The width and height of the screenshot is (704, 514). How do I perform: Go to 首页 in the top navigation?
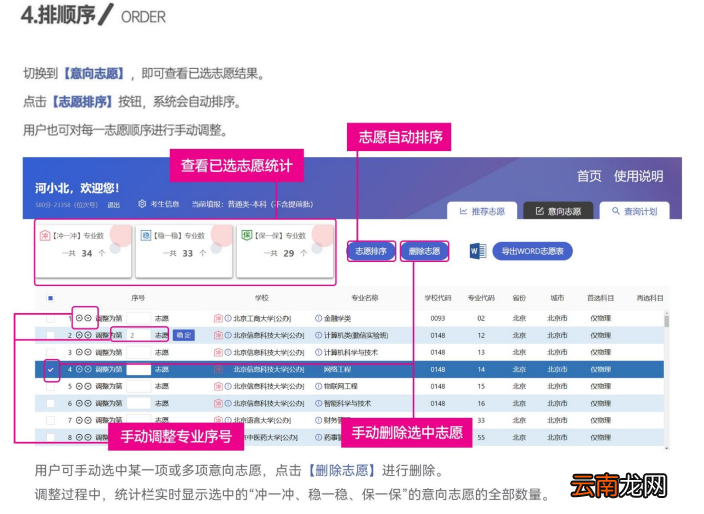(589, 176)
